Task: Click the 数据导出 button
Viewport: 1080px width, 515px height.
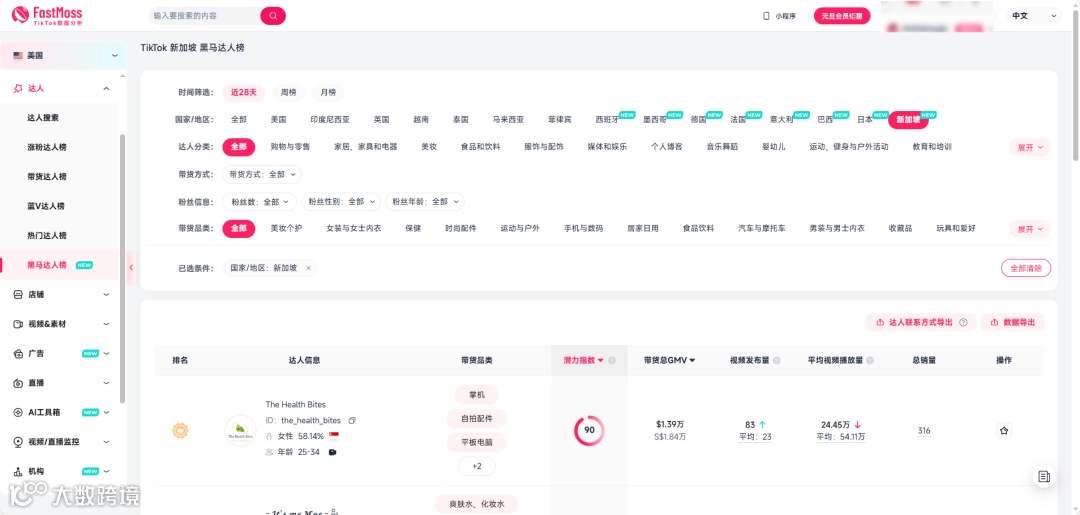Action: click(x=1012, y=322)
